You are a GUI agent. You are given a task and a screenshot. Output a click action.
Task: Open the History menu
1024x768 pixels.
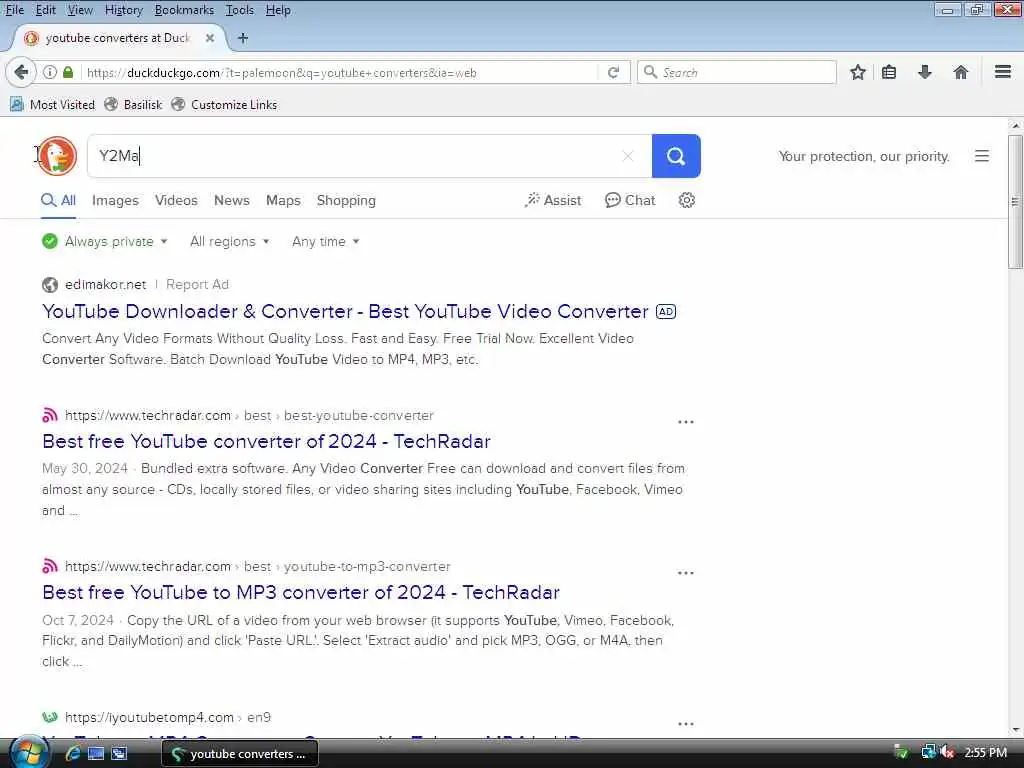point(123,10)
